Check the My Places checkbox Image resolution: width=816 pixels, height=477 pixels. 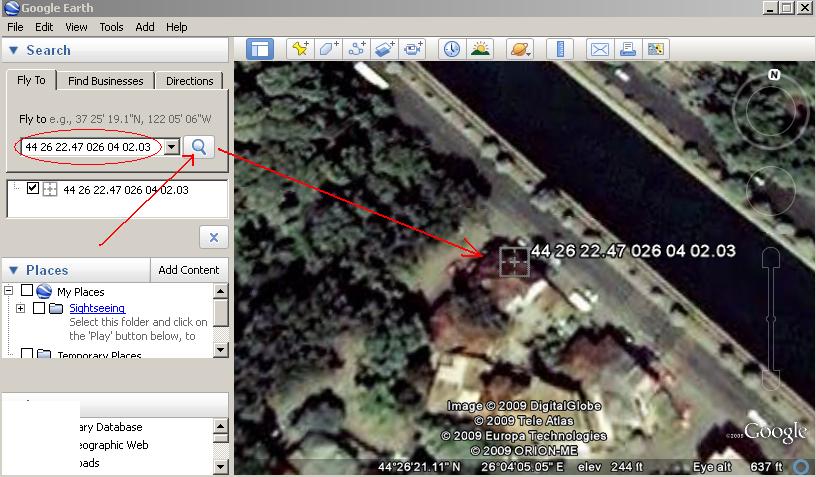click(x=27, y=290)
